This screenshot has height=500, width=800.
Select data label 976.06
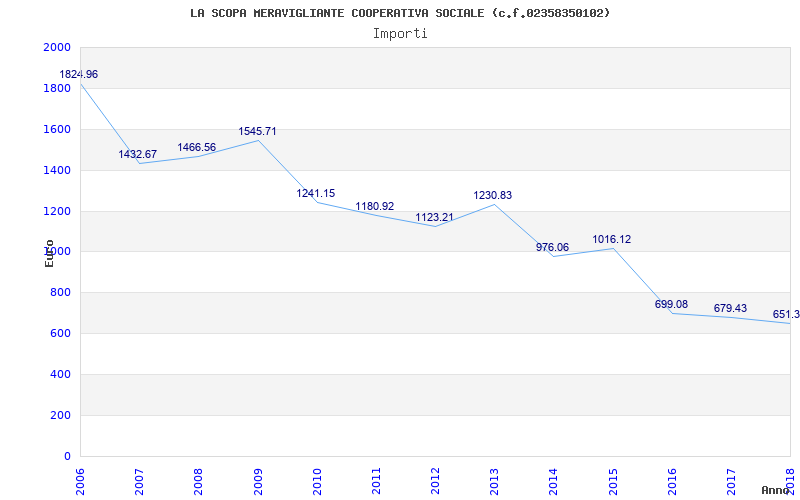[552, 247]
